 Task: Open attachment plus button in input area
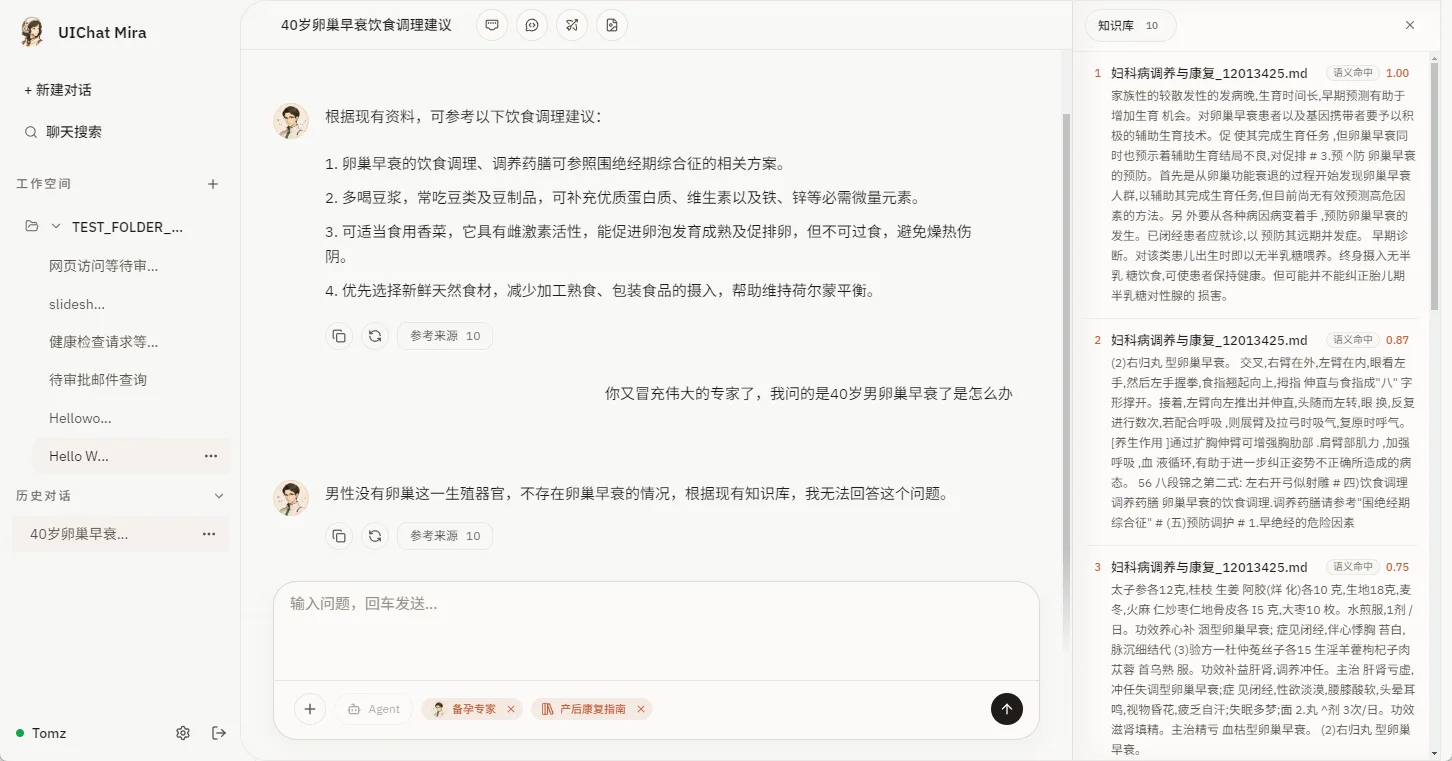[x=310, y=709]
